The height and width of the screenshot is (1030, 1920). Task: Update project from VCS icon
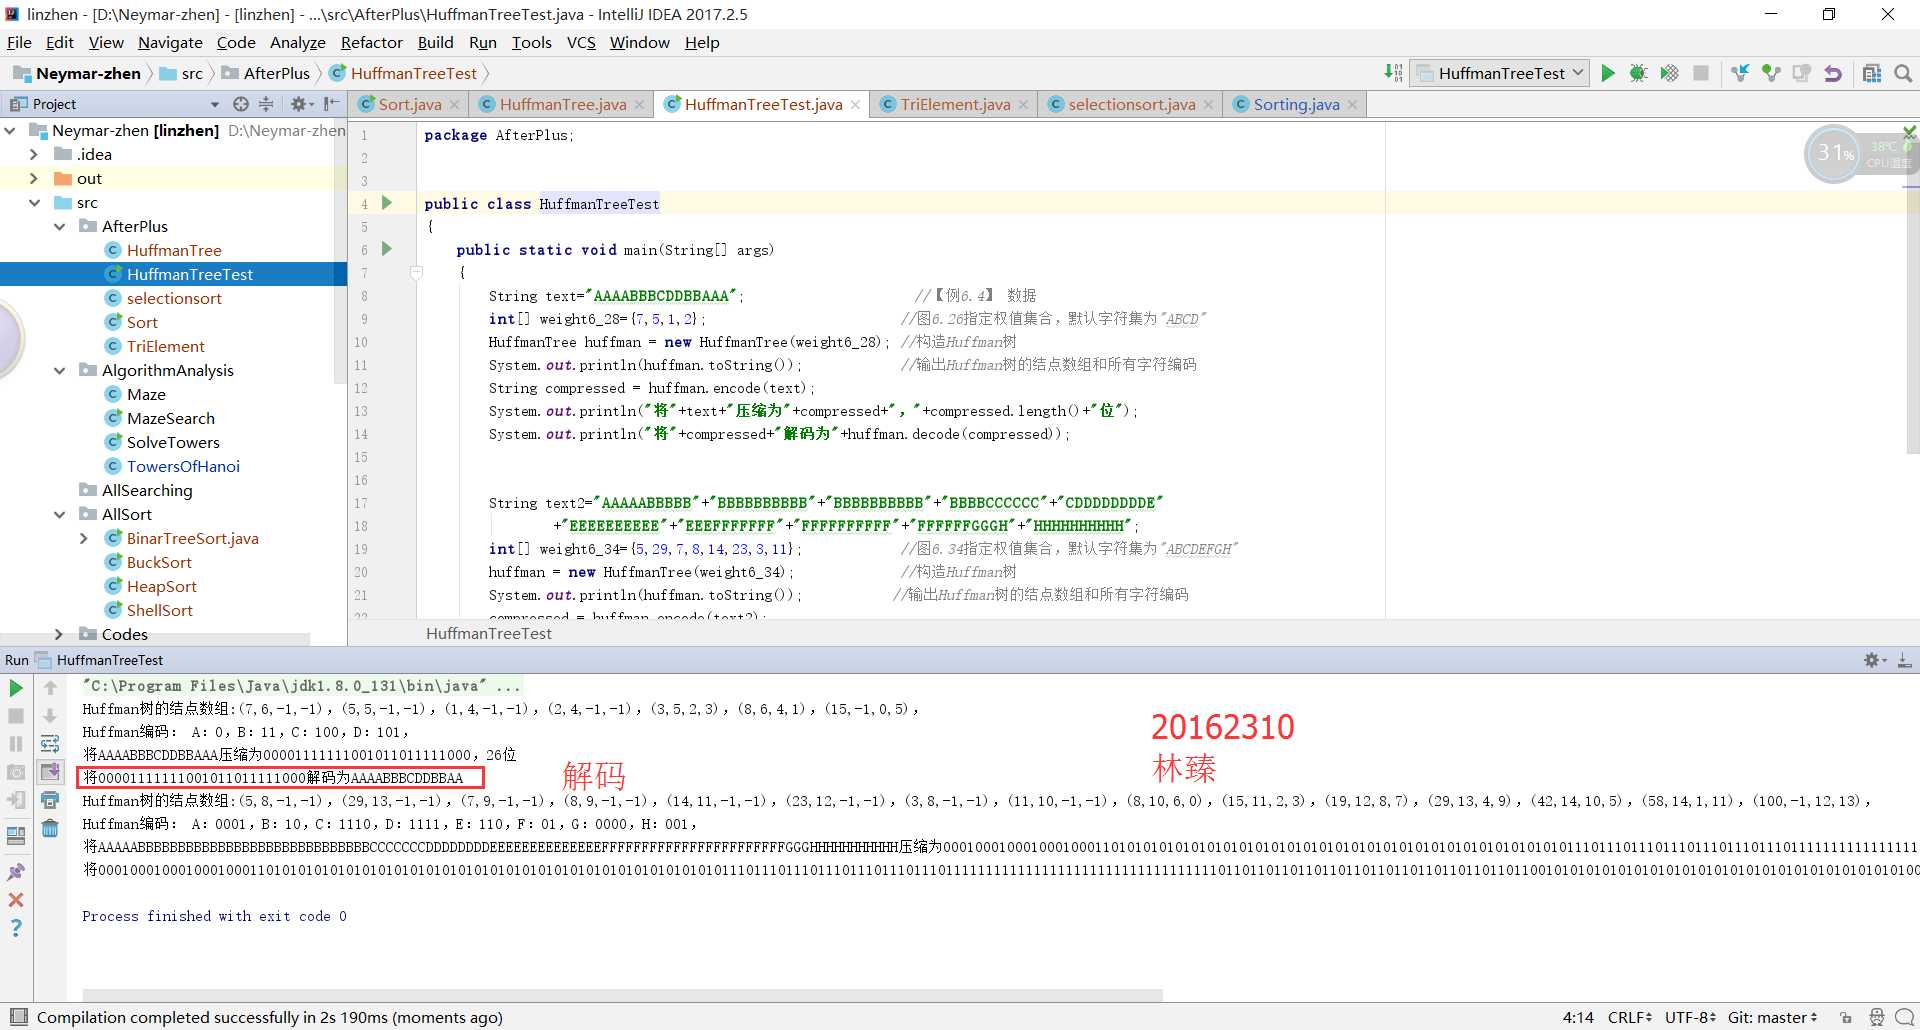[x=1740, y=73]
